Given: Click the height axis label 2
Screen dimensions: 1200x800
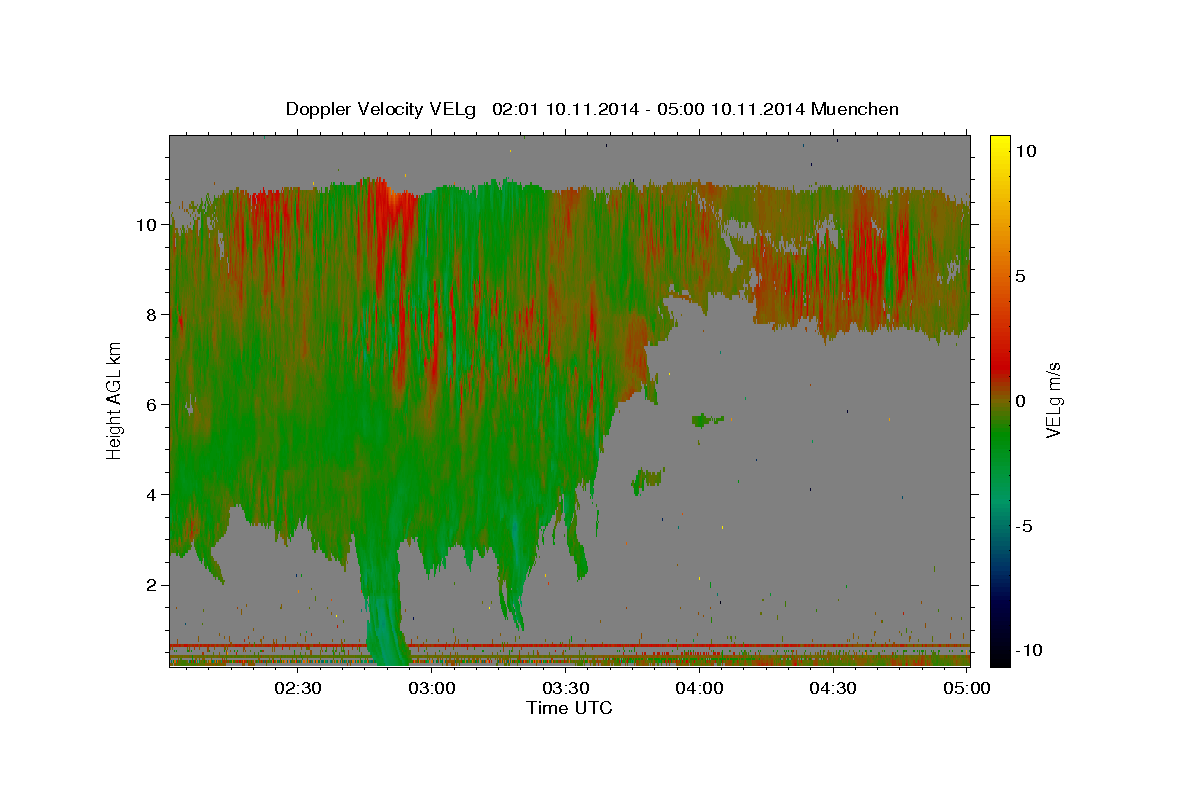Looking at the screenshot, I should [x=152, y=585].
